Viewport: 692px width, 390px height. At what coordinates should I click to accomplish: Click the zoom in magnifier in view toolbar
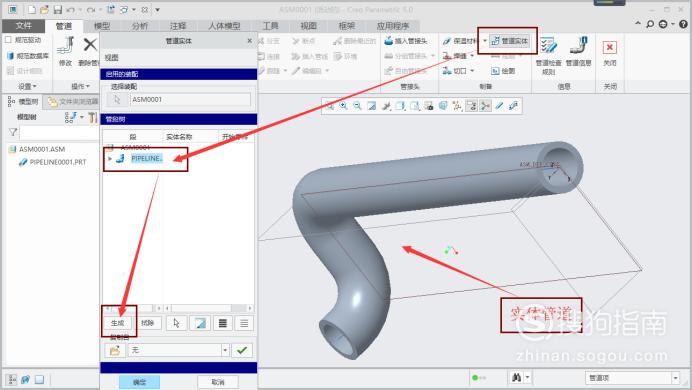click(x=343, y=106)
